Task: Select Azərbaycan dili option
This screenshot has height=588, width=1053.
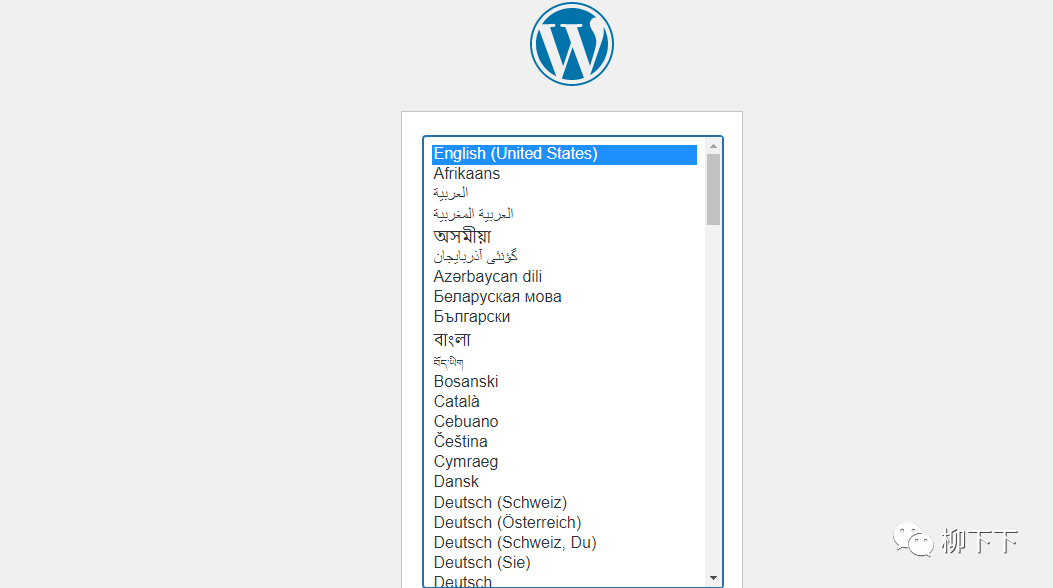Action: point(488,277)
